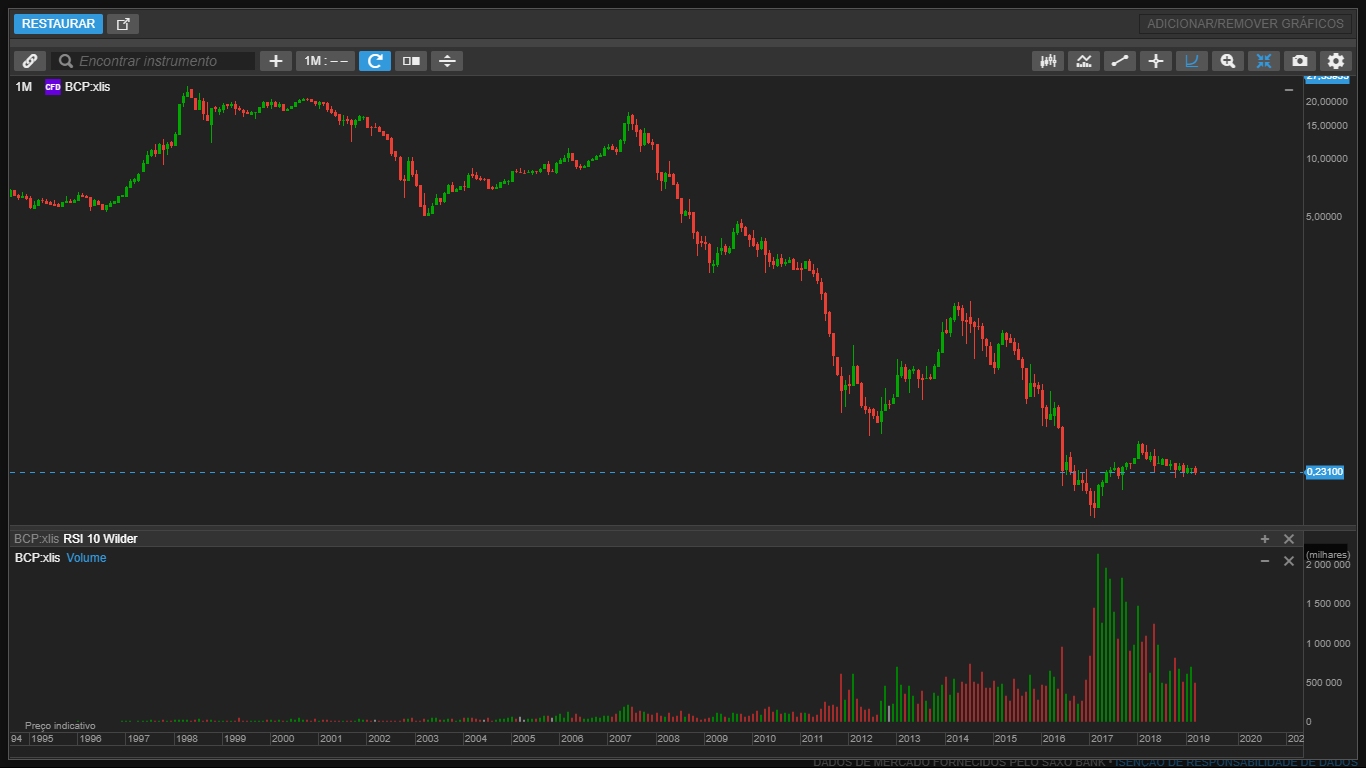Image resolution: width=1366 pixels, height=768 pixels.
Task: Open the chart type candlestick icon
Action: 1048,61
